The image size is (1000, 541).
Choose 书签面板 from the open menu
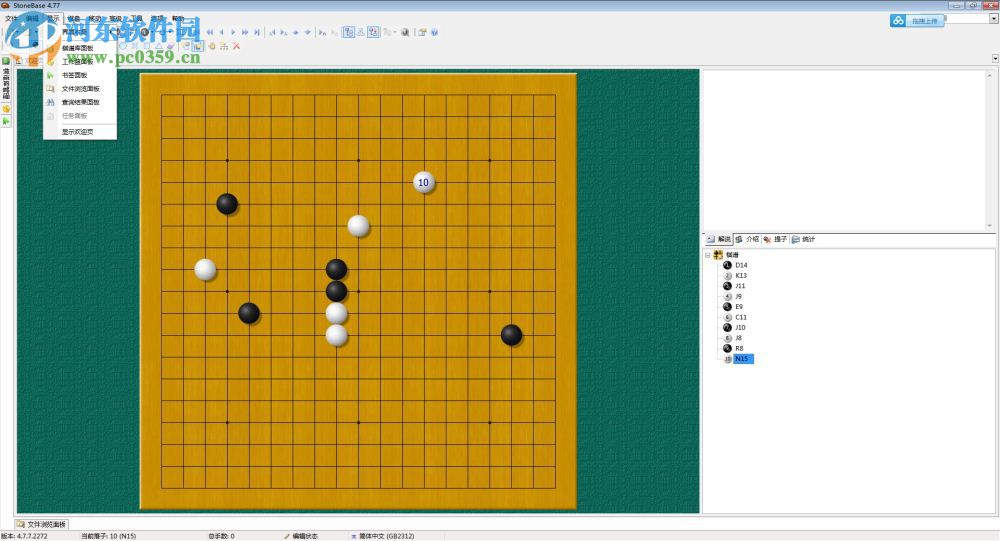coord(74,75)
